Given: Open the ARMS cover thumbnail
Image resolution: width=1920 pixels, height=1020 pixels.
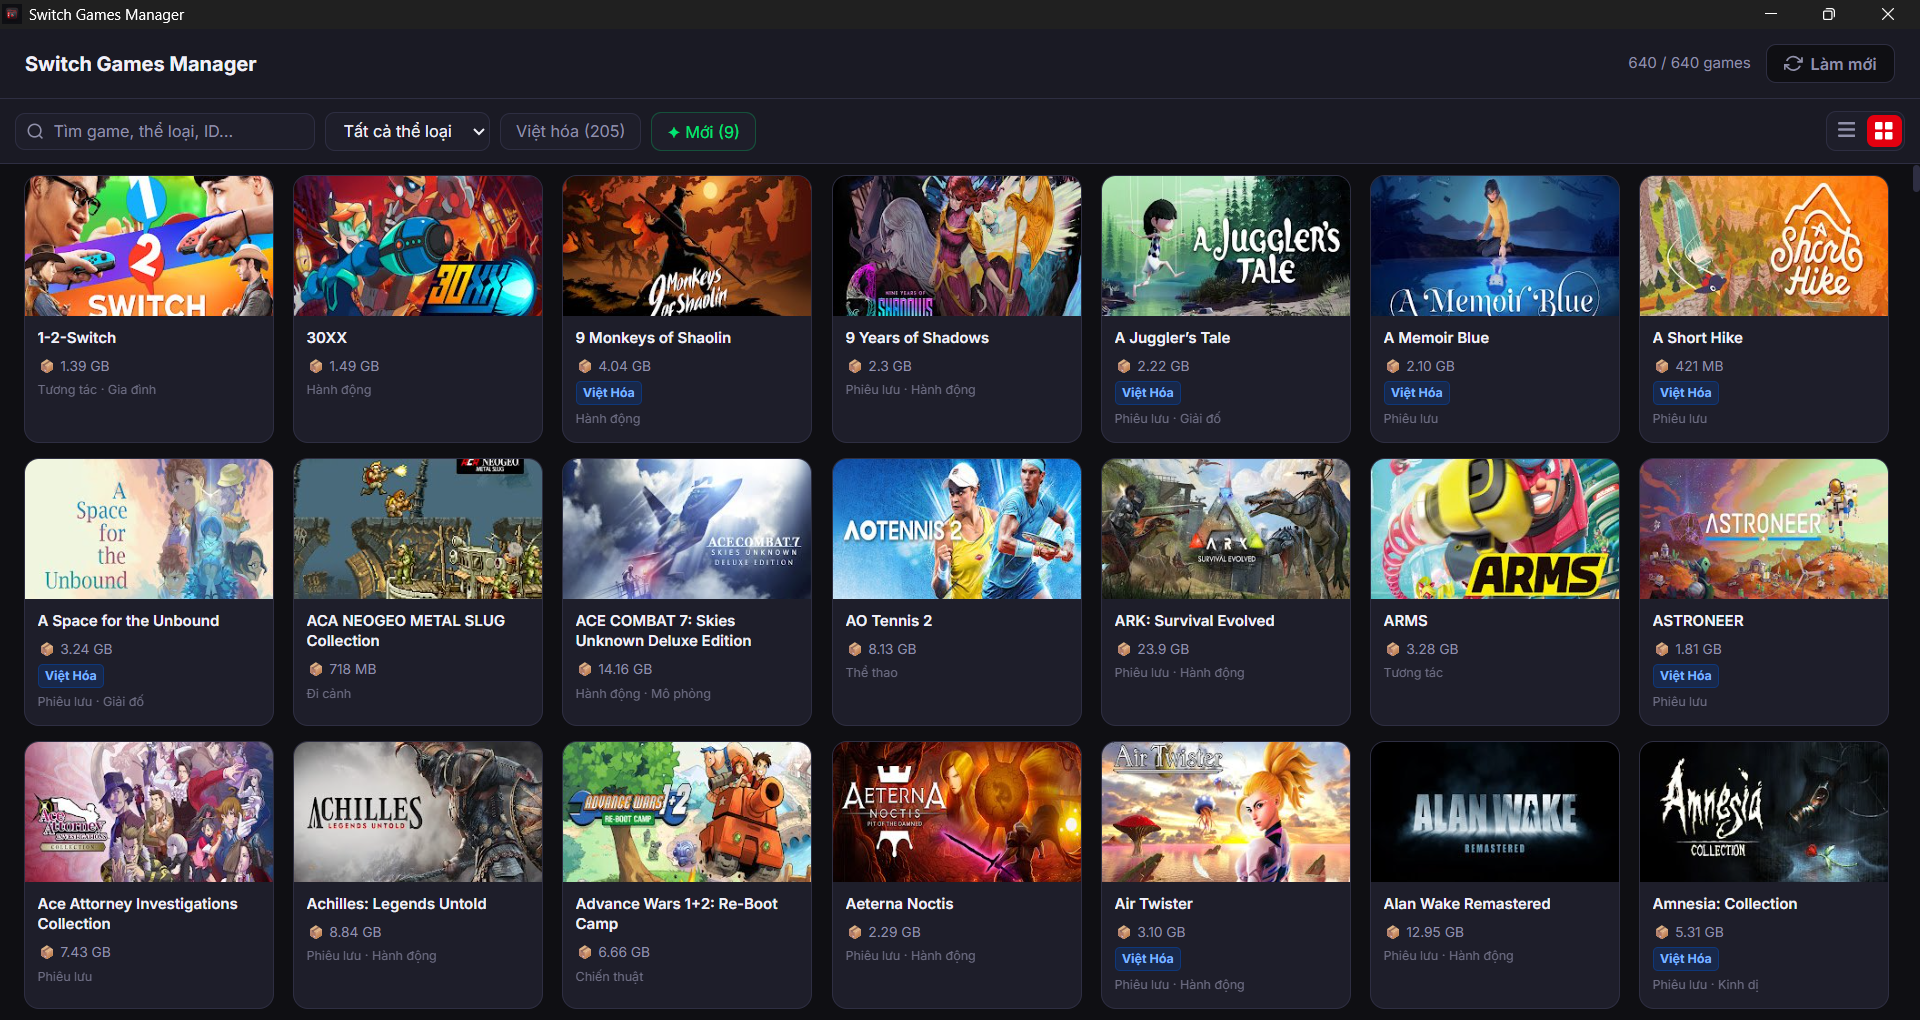Looking at the screenshot, I should pos(1495,529).
